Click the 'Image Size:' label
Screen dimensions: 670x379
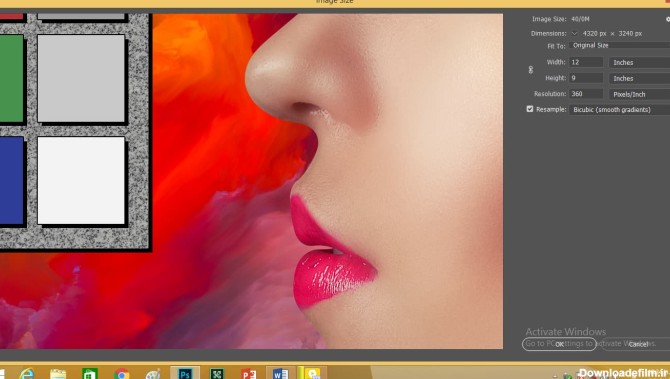coord(549,19)
